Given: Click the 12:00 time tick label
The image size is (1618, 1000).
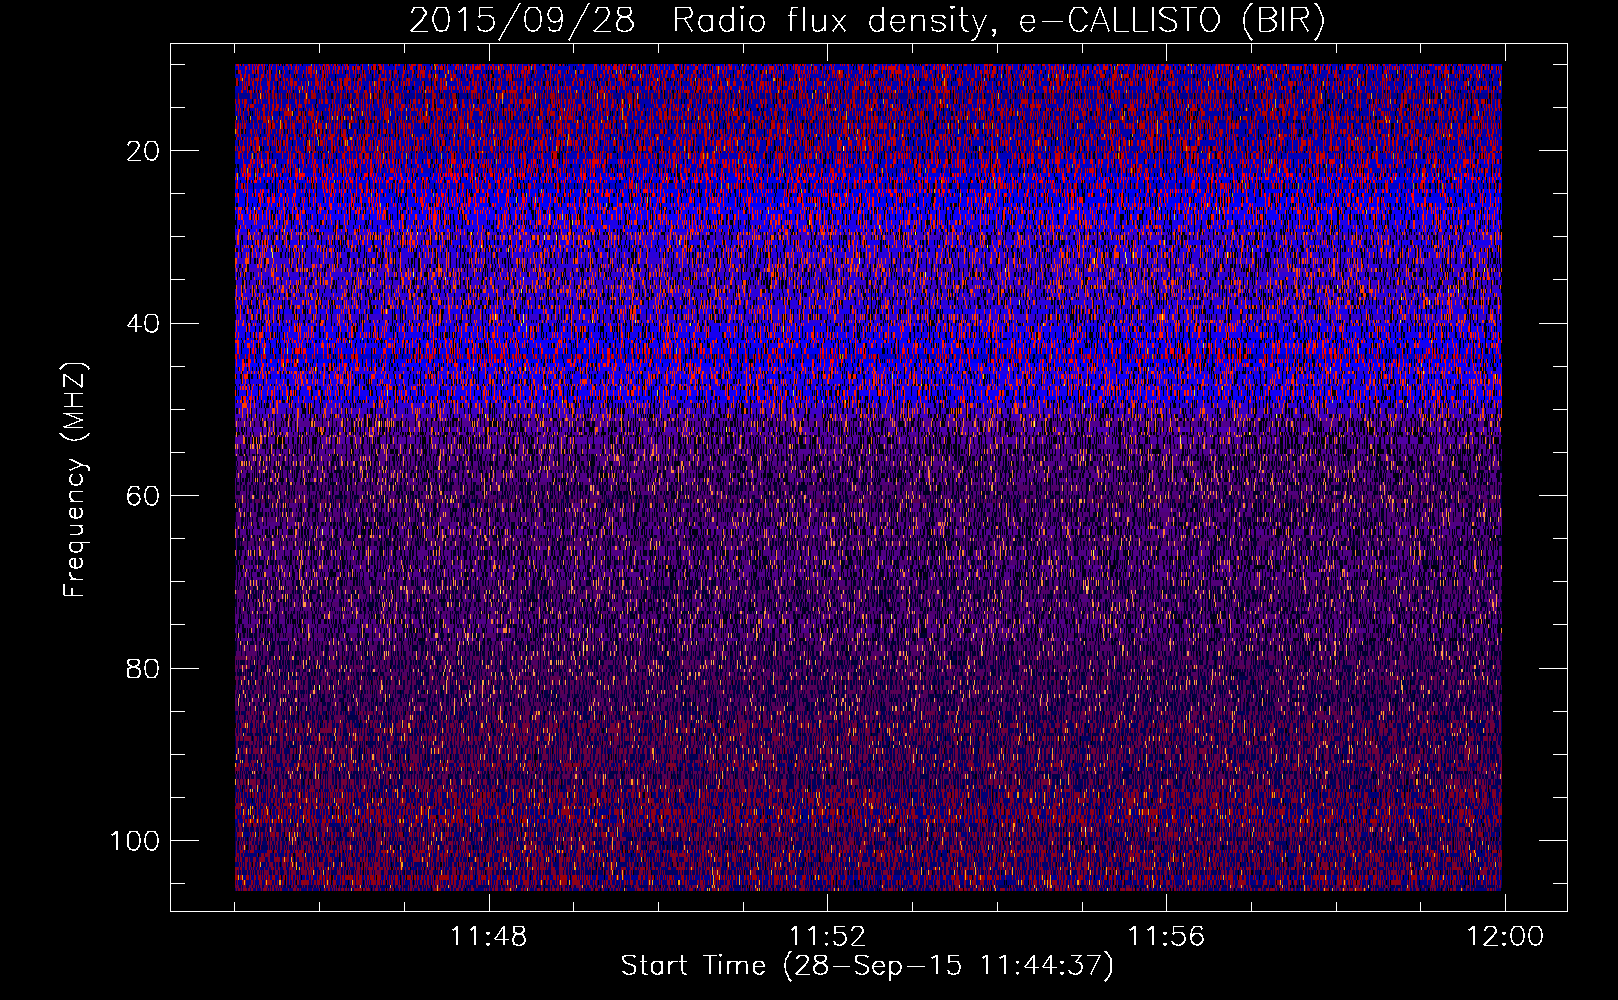Looking at the screenshot, I should click(x=1505, y=937).
